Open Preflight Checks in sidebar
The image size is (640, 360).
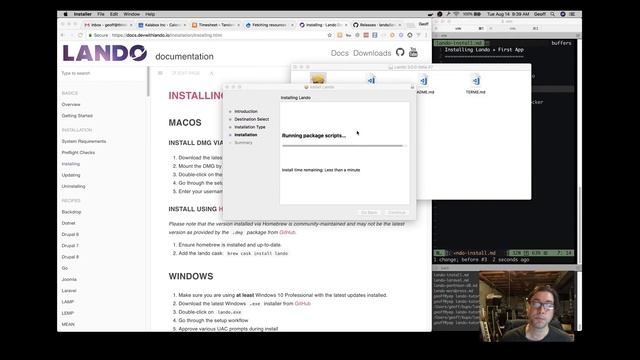pyautogui.click(x=78, y=153)
